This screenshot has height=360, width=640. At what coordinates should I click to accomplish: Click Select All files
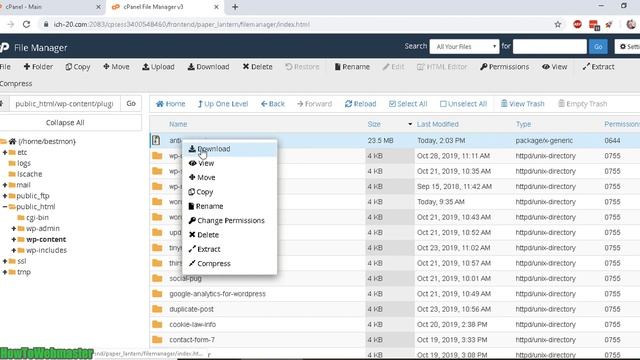[x=408, y=104]
